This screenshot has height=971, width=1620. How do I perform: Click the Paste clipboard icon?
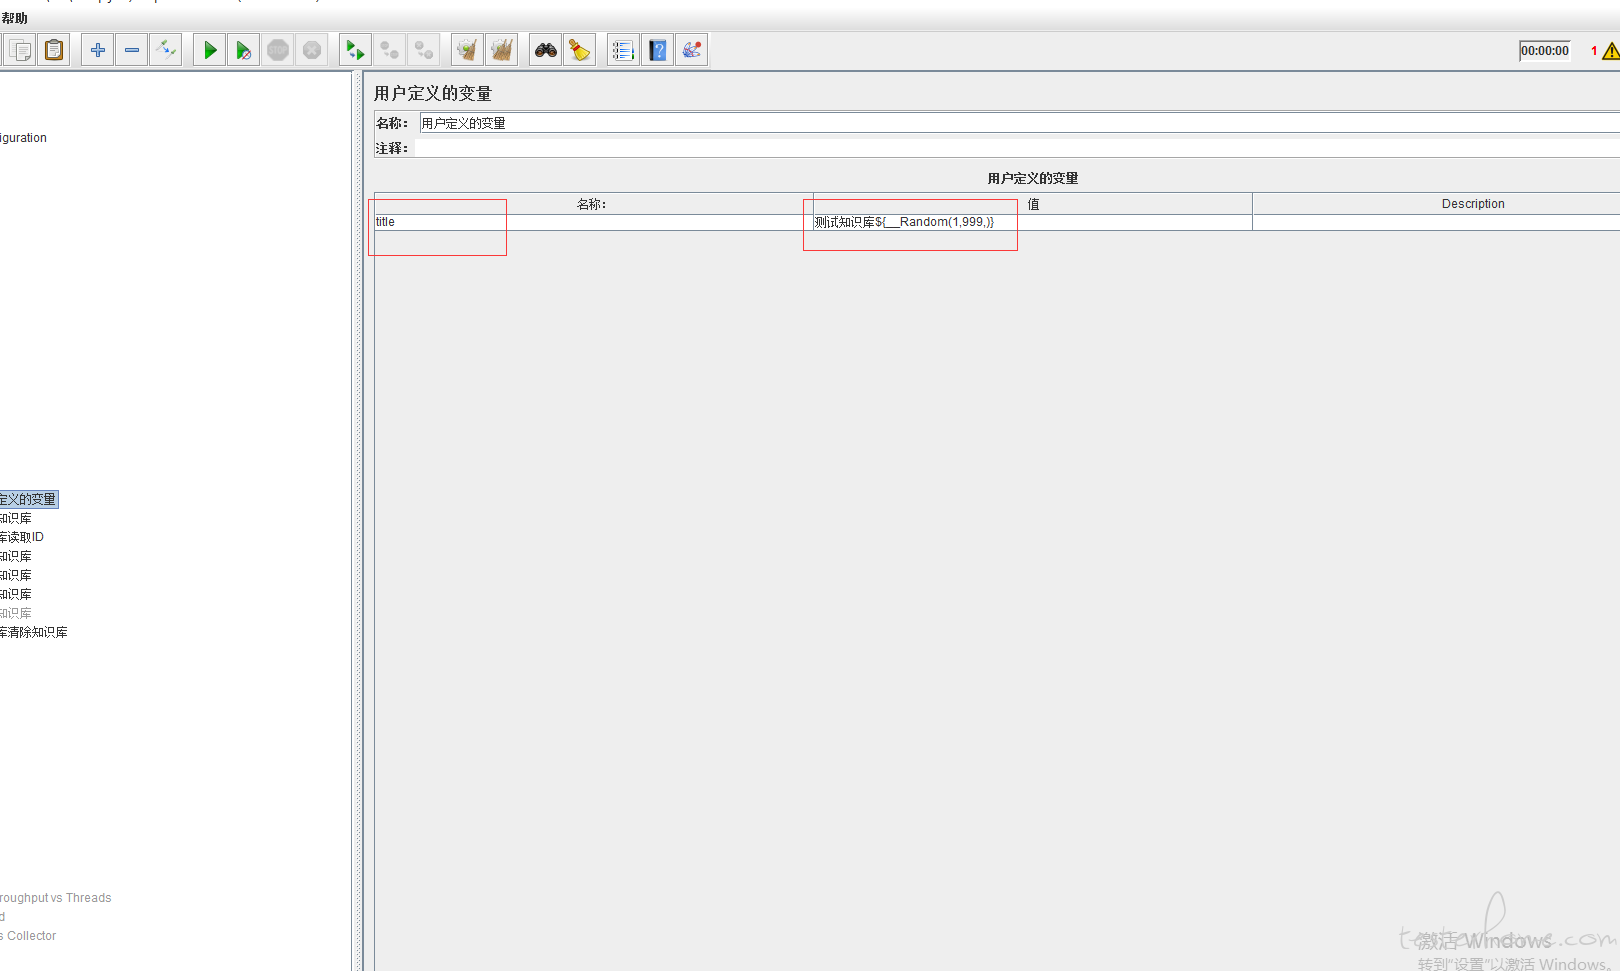[x=54, y=50]
